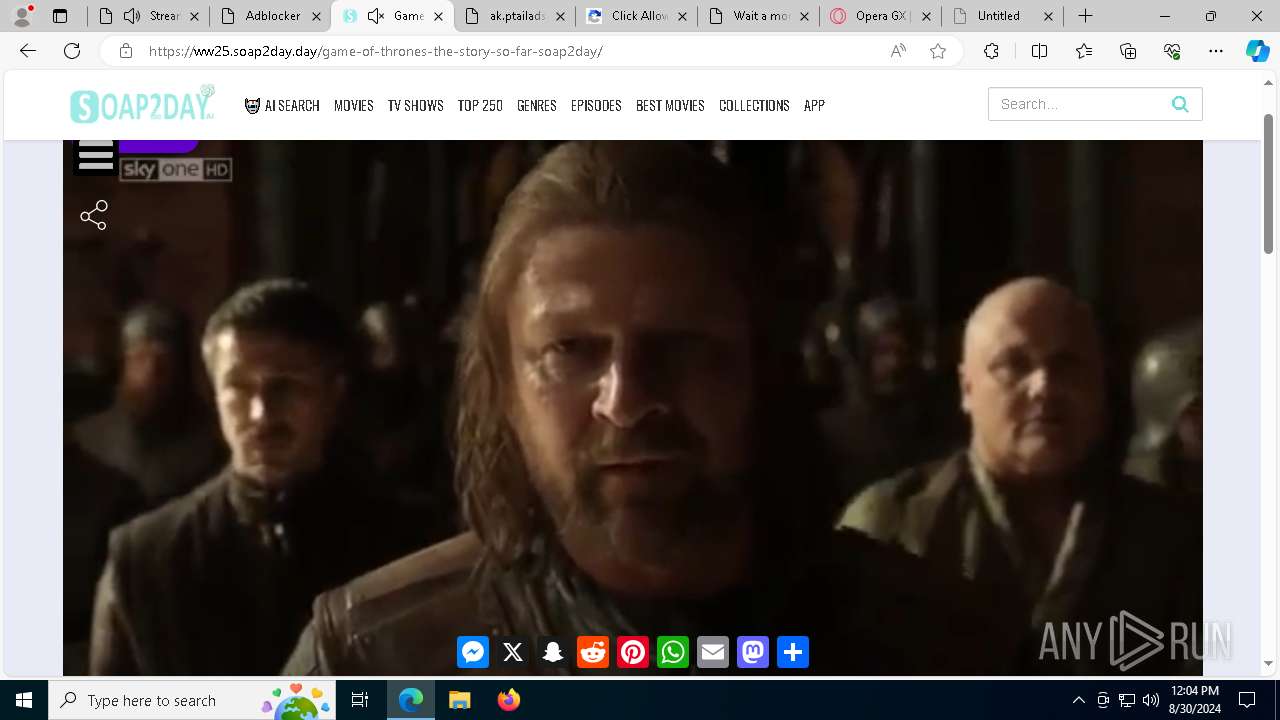Open the video player hamburger menu
The image size is (1280, 720).
click(x=95, y=157)
